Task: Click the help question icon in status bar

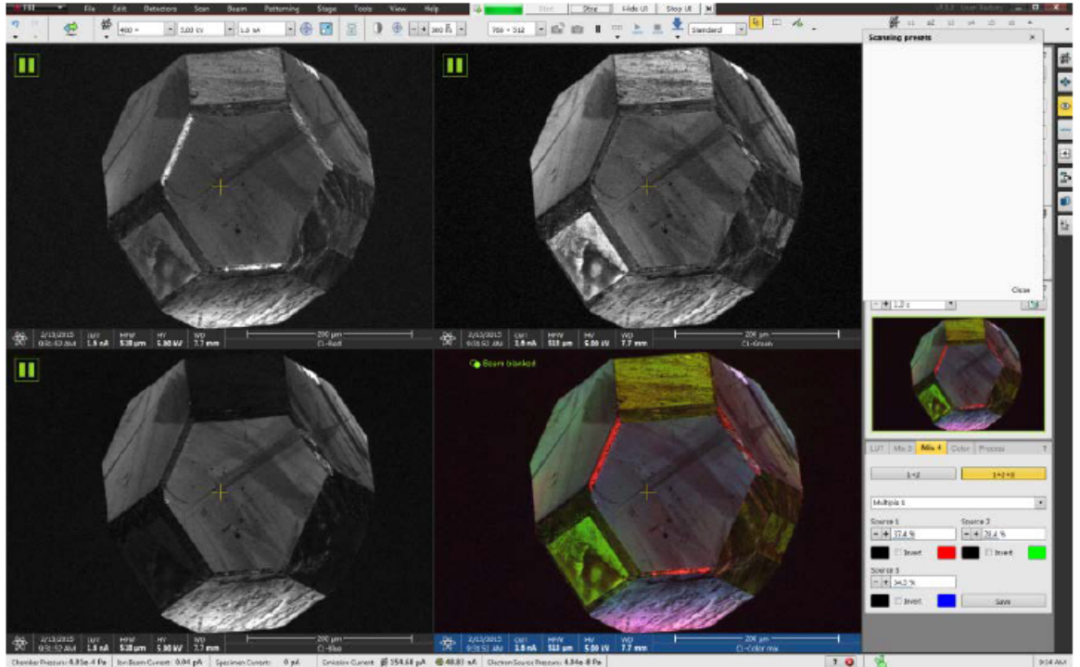Action: [835, 661]
